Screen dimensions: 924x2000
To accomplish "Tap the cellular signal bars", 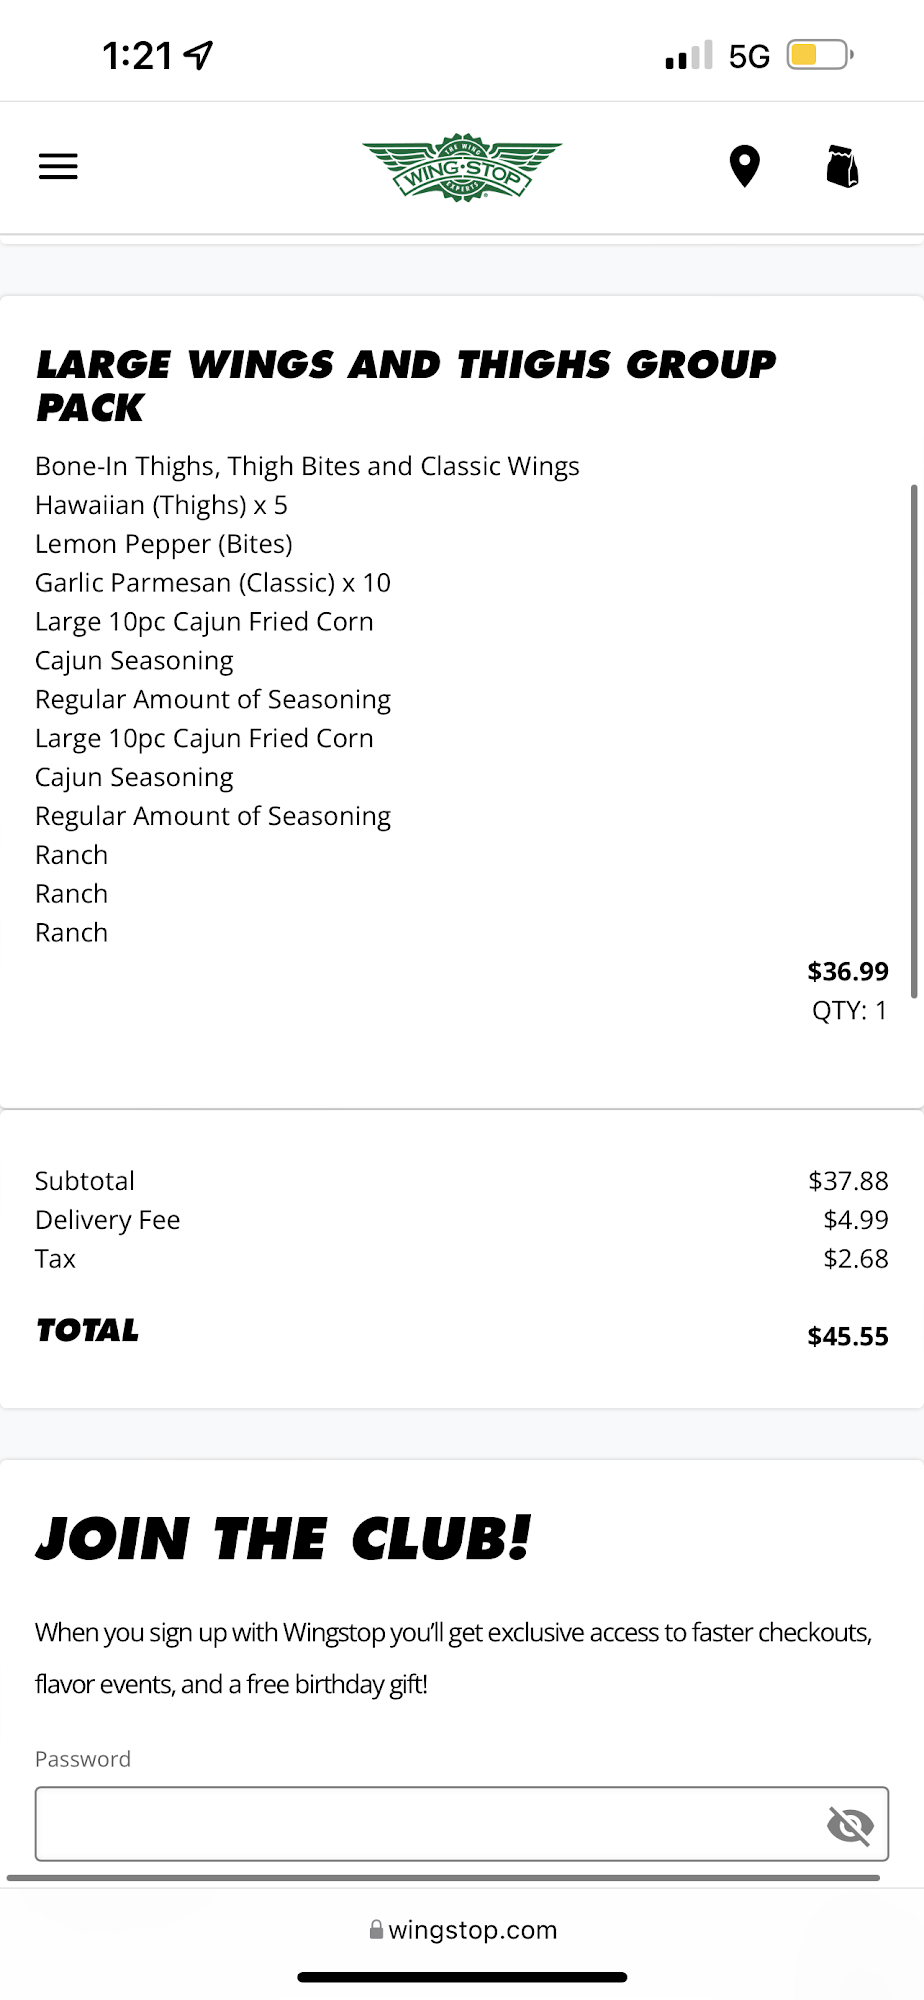I will (x=689, y=56).
